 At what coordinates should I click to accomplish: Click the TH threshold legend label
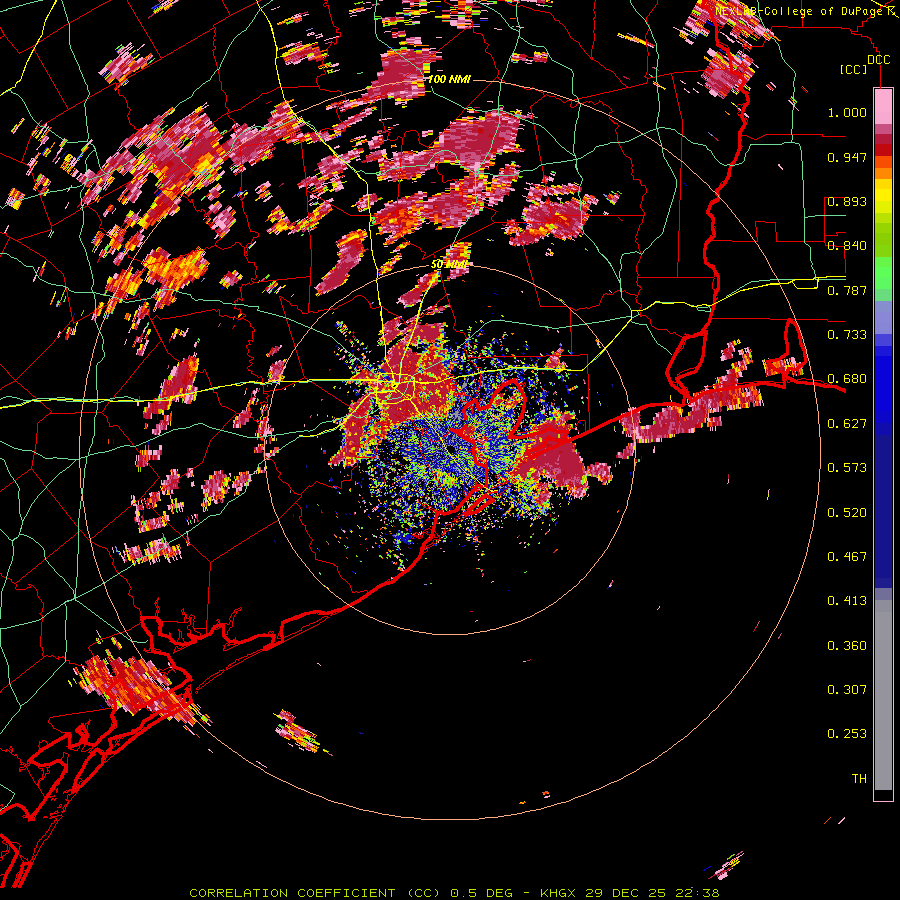pos(859,779)
